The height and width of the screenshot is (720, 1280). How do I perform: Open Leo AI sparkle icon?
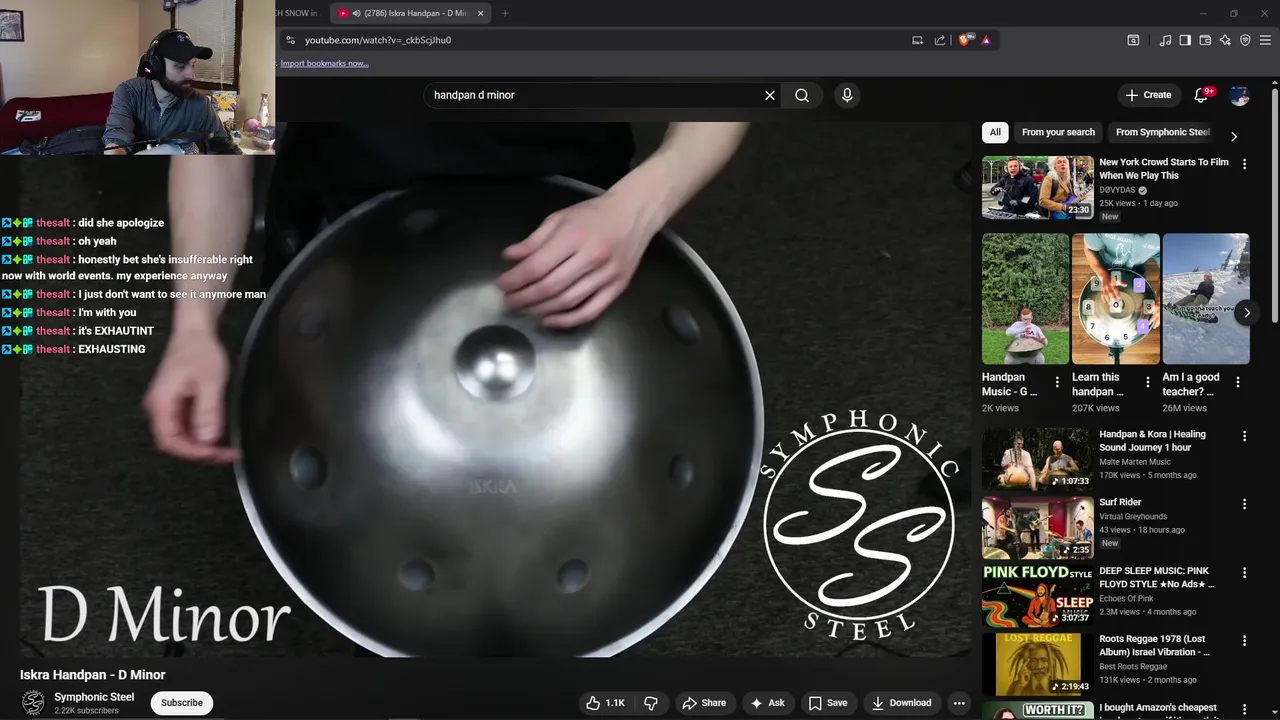tap(1225, 40)
